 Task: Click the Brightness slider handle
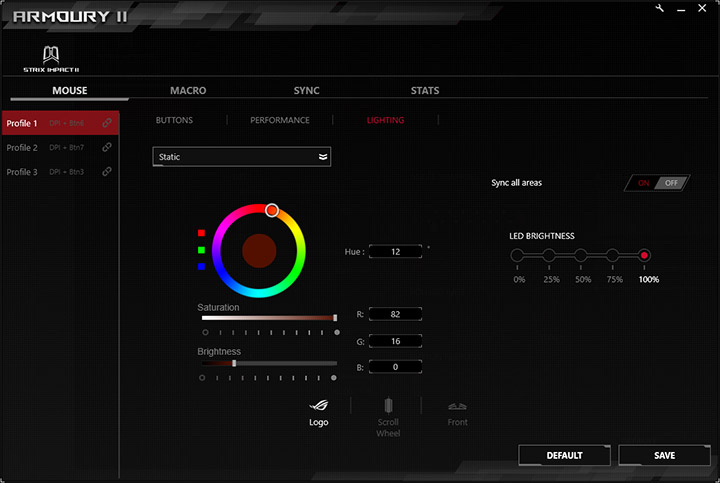coord(234,363)
